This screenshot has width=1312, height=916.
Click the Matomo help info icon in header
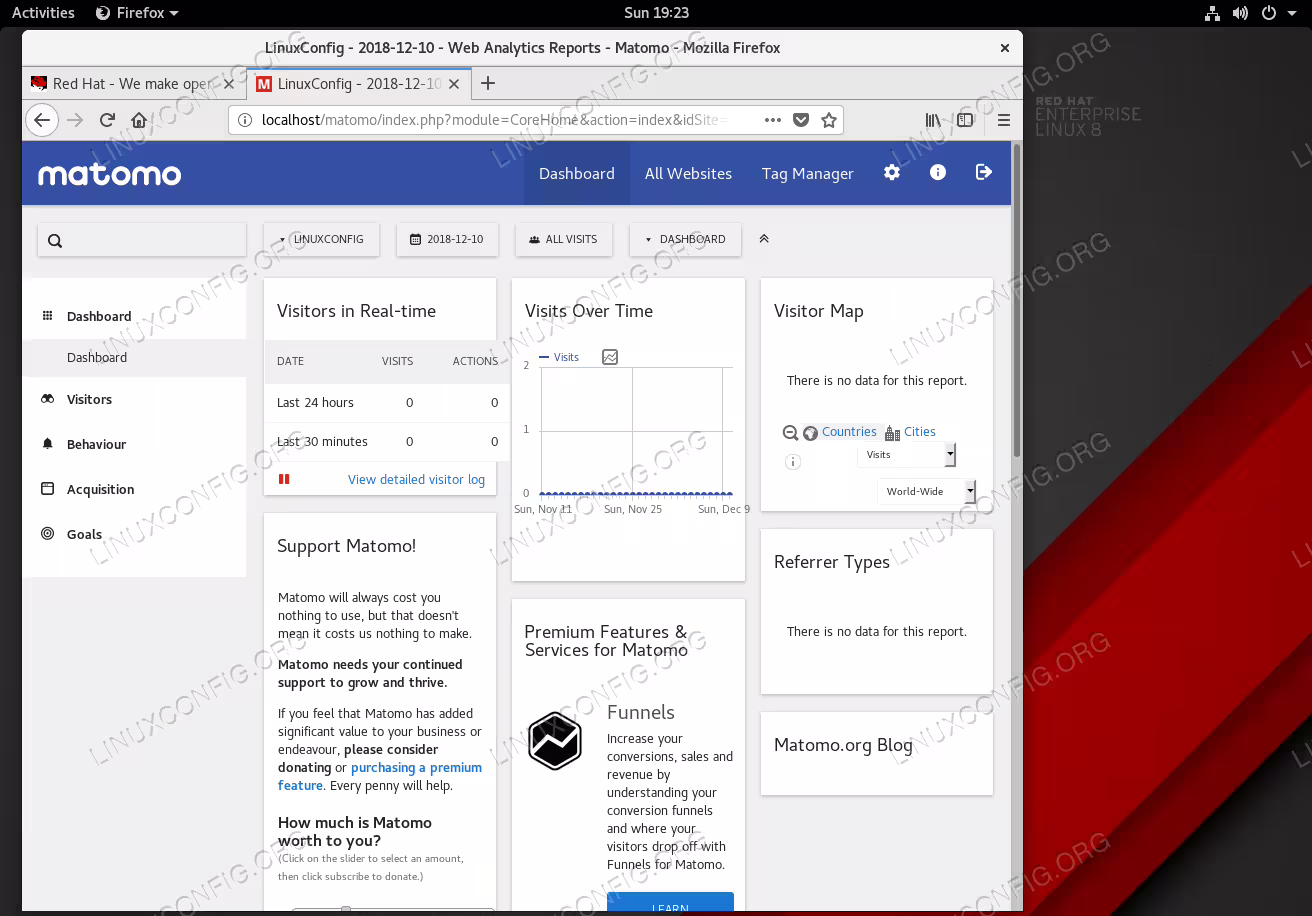(x=938, y=172)
